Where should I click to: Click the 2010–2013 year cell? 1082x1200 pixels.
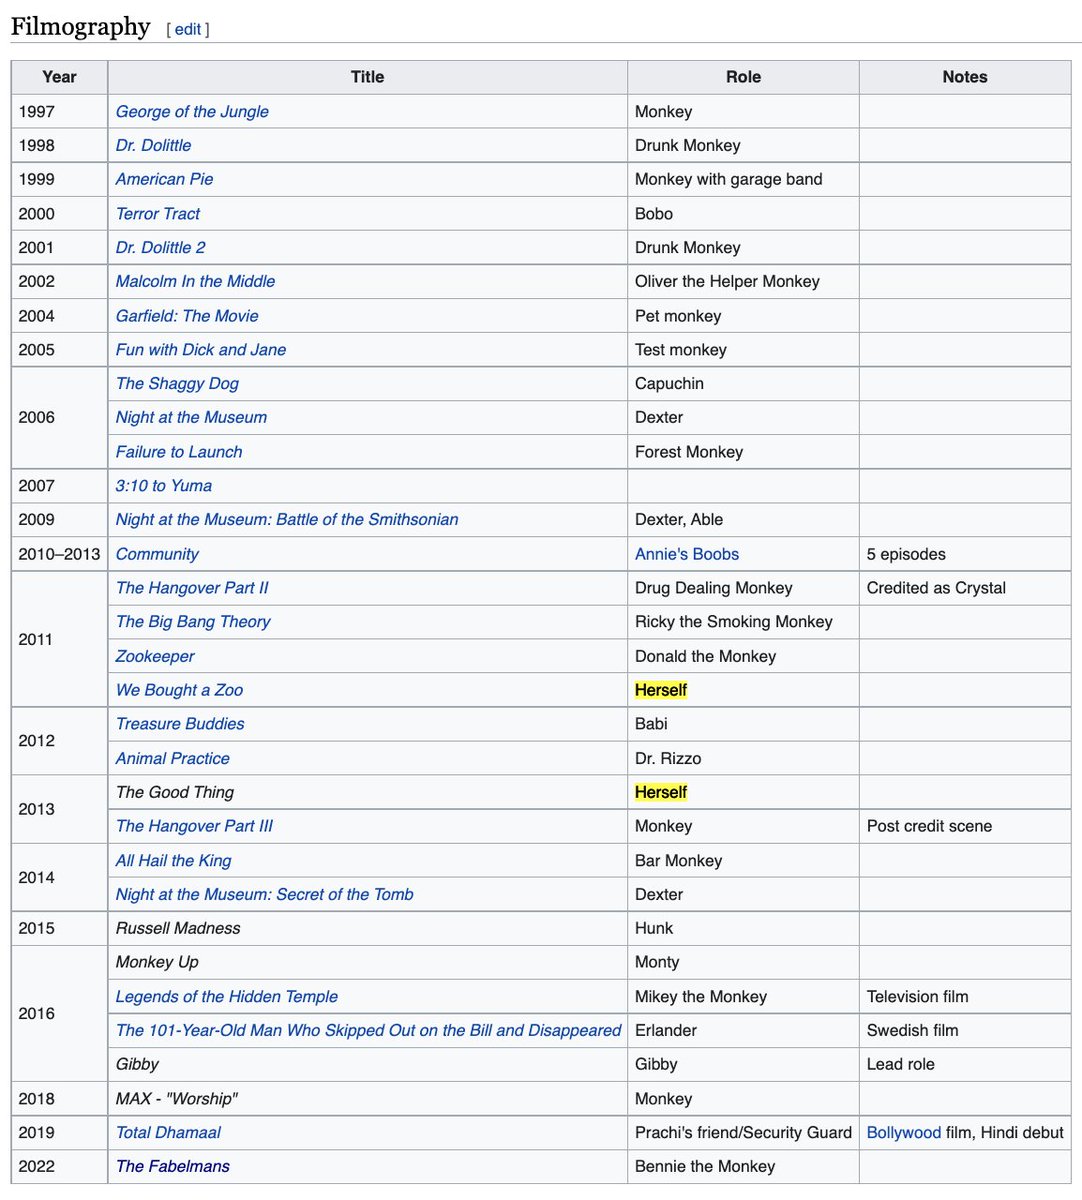point(59,554)
